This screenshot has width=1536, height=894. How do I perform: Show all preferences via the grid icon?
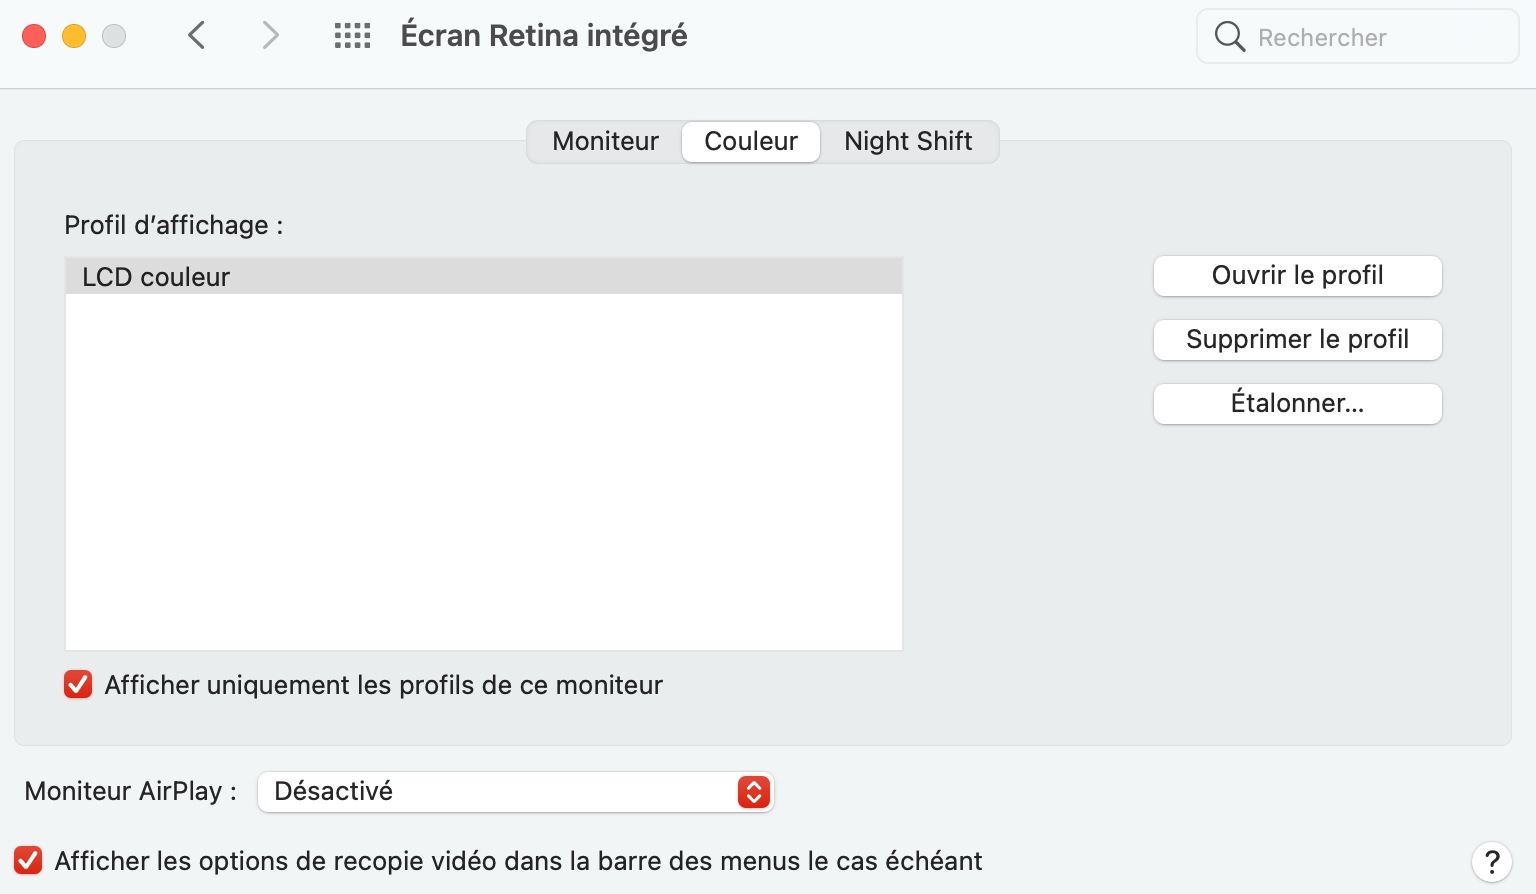[x=352, y=36]
